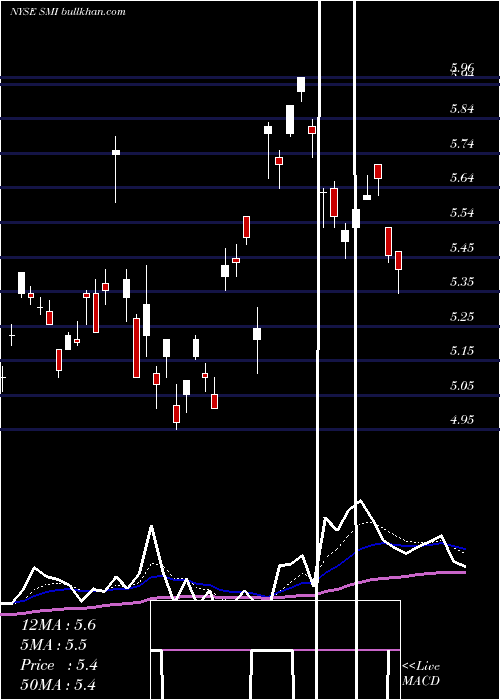
Task: Click the 4.95 price axis label
Action: (x=462, y=420)
